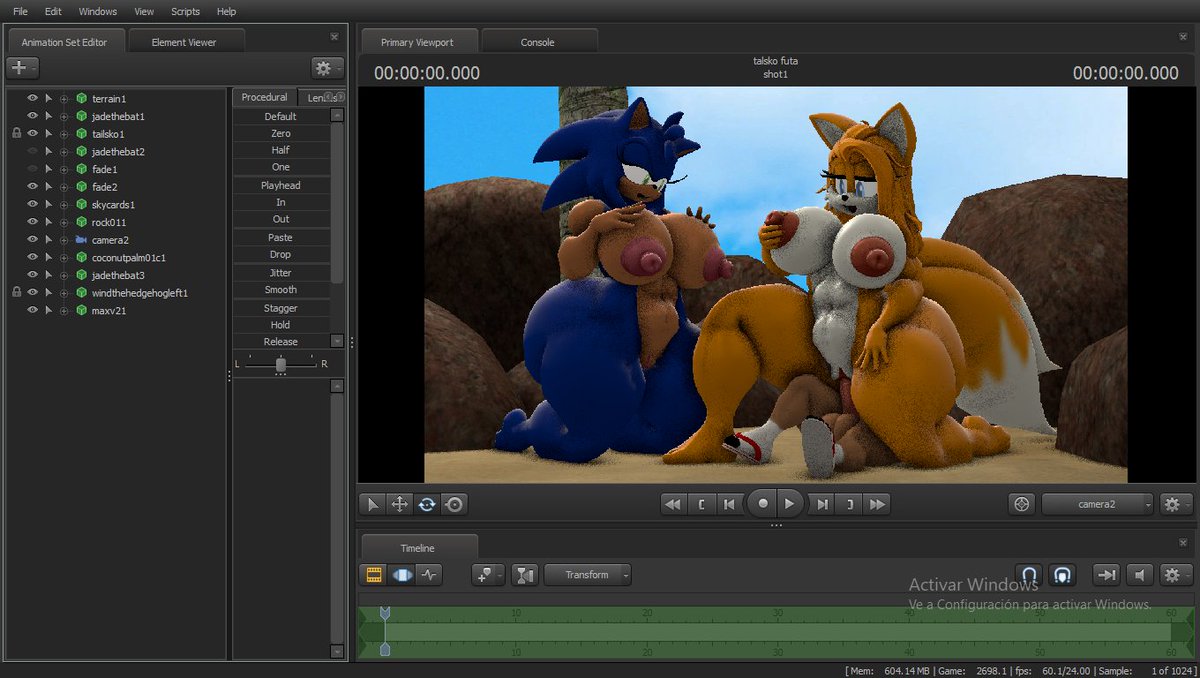The image size is (1200, 678).
Task: Activate the viewport move manipulator tool
Action: tap(400, 505)
